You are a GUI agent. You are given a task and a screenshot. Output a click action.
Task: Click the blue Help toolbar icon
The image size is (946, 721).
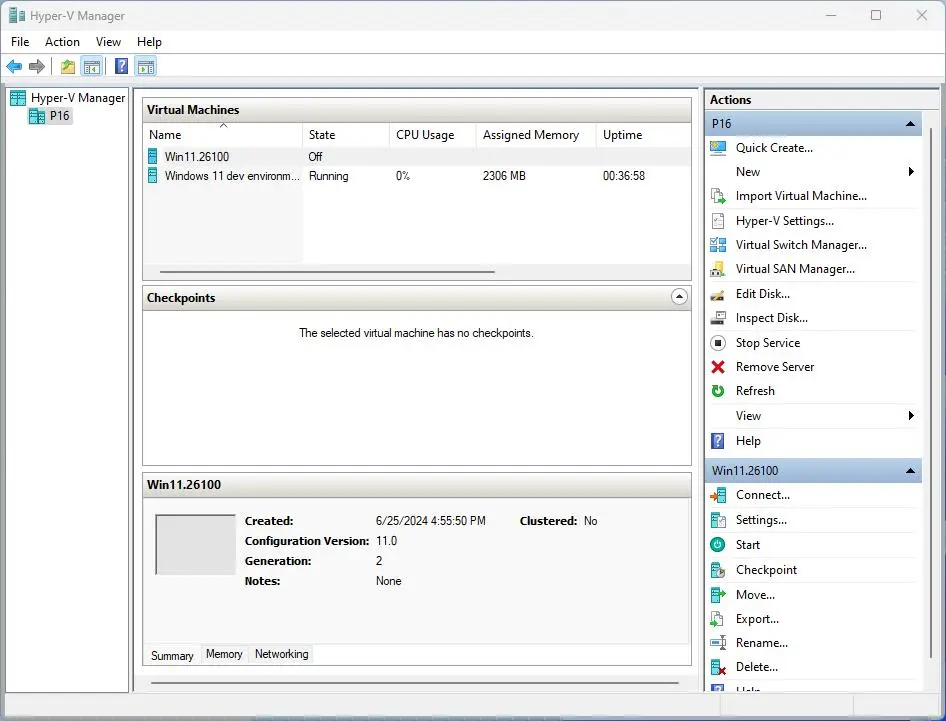[121, 66]
